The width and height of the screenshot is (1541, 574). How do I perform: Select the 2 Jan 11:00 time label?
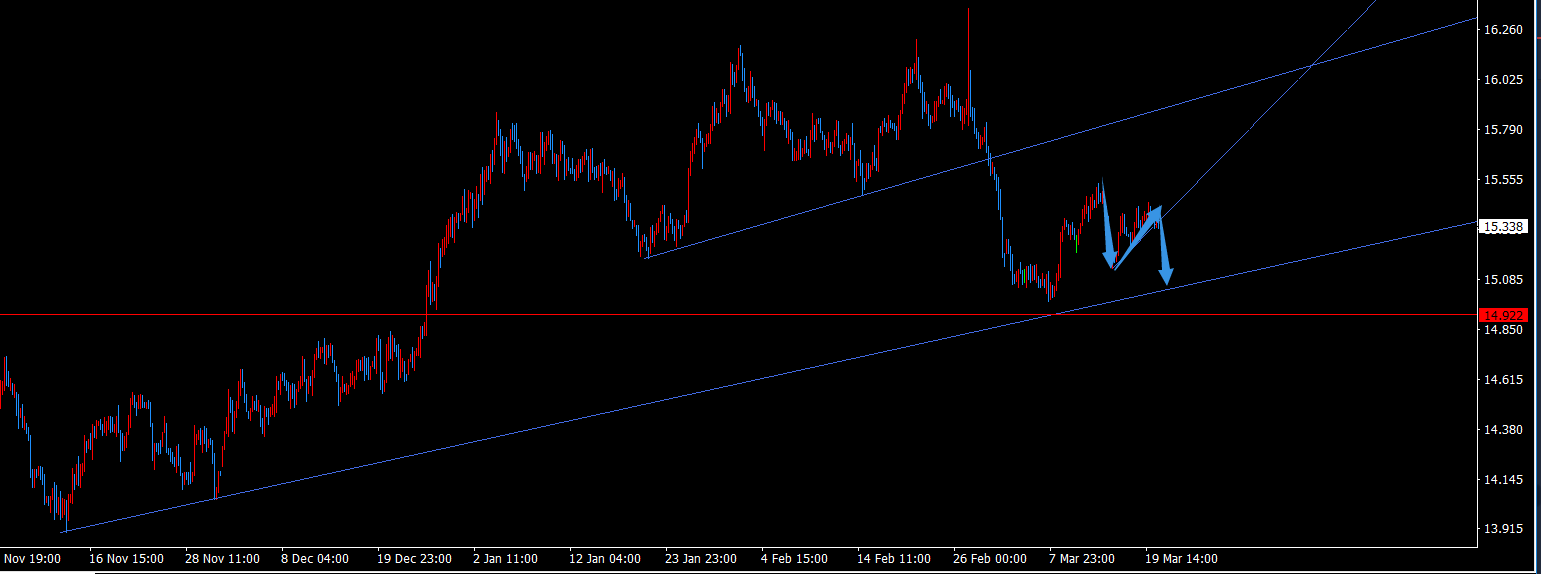(x=507, y=559)
